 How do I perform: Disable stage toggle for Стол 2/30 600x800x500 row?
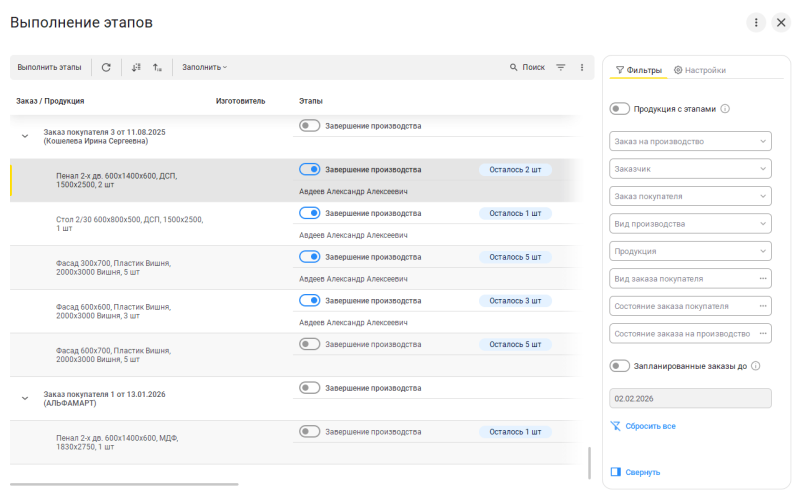[309, 213]
